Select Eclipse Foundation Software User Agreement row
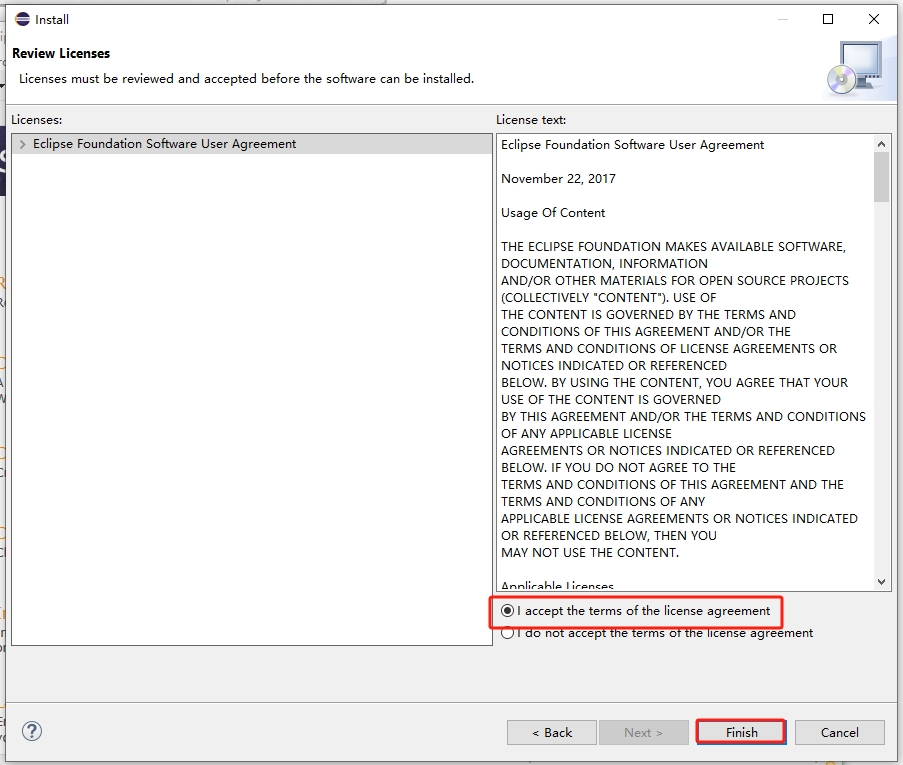The width and height of the screenshot is (903, 765). 252,144
